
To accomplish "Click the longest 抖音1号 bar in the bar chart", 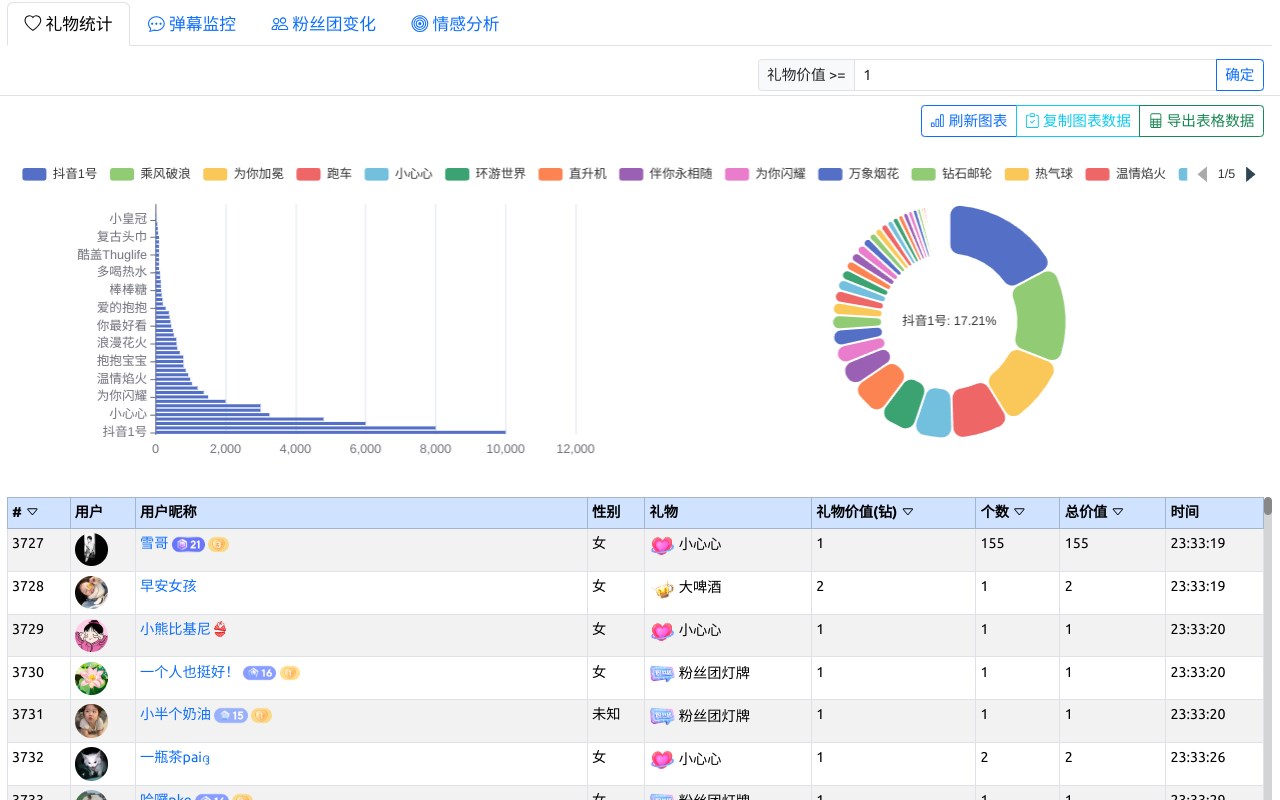I will coord(331,431).
